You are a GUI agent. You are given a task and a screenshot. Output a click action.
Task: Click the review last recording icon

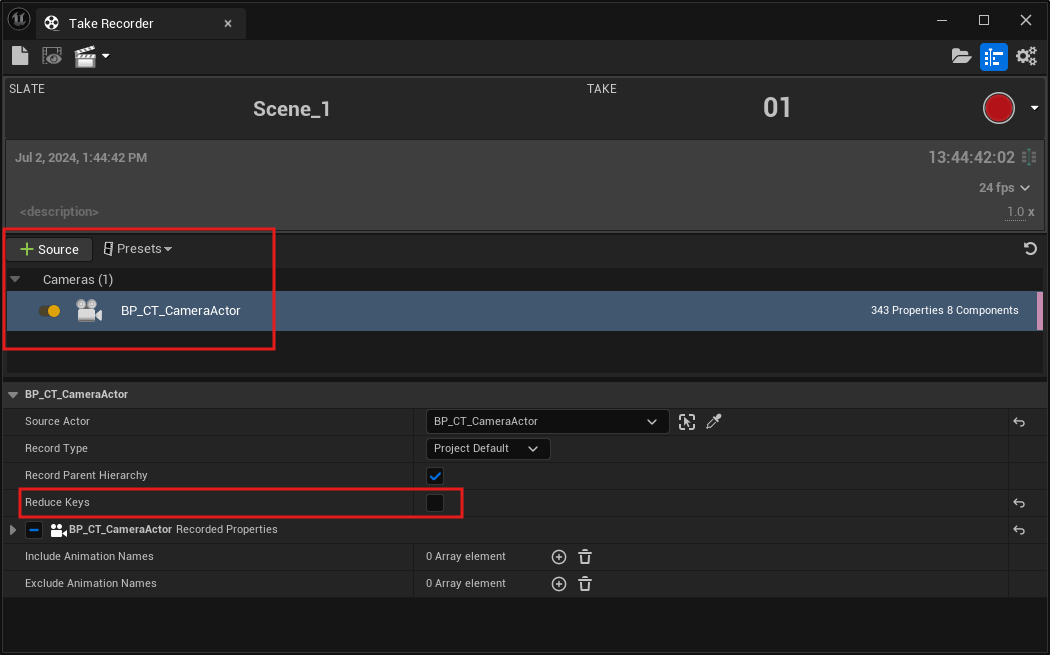coord(52,56)
